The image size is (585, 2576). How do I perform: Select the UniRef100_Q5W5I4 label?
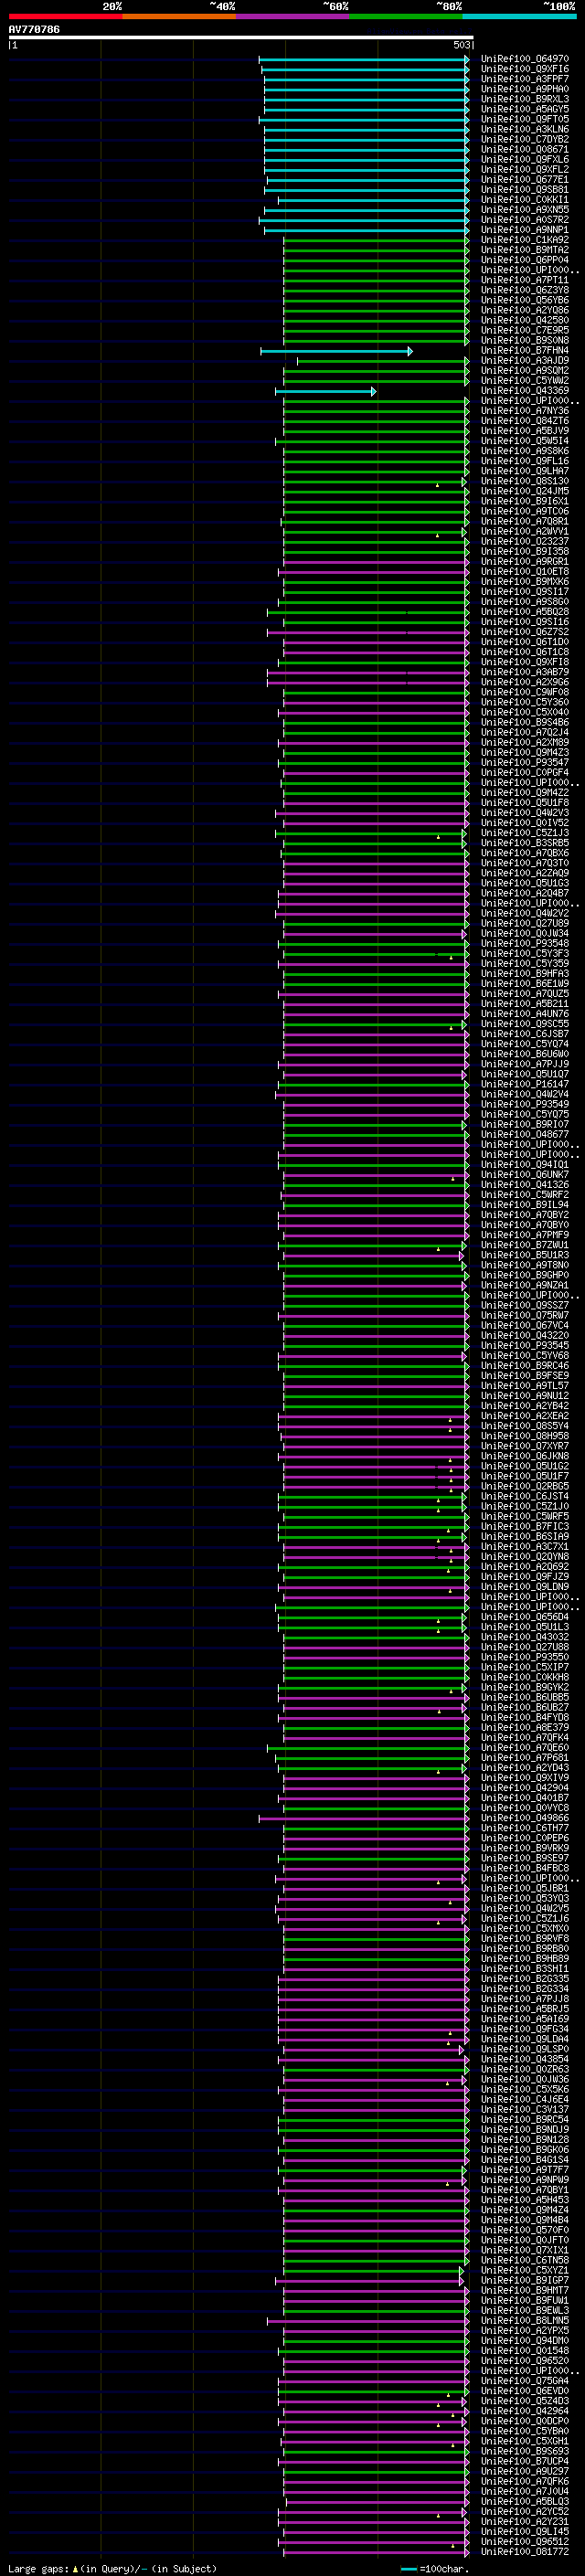[x=525, y=441]
